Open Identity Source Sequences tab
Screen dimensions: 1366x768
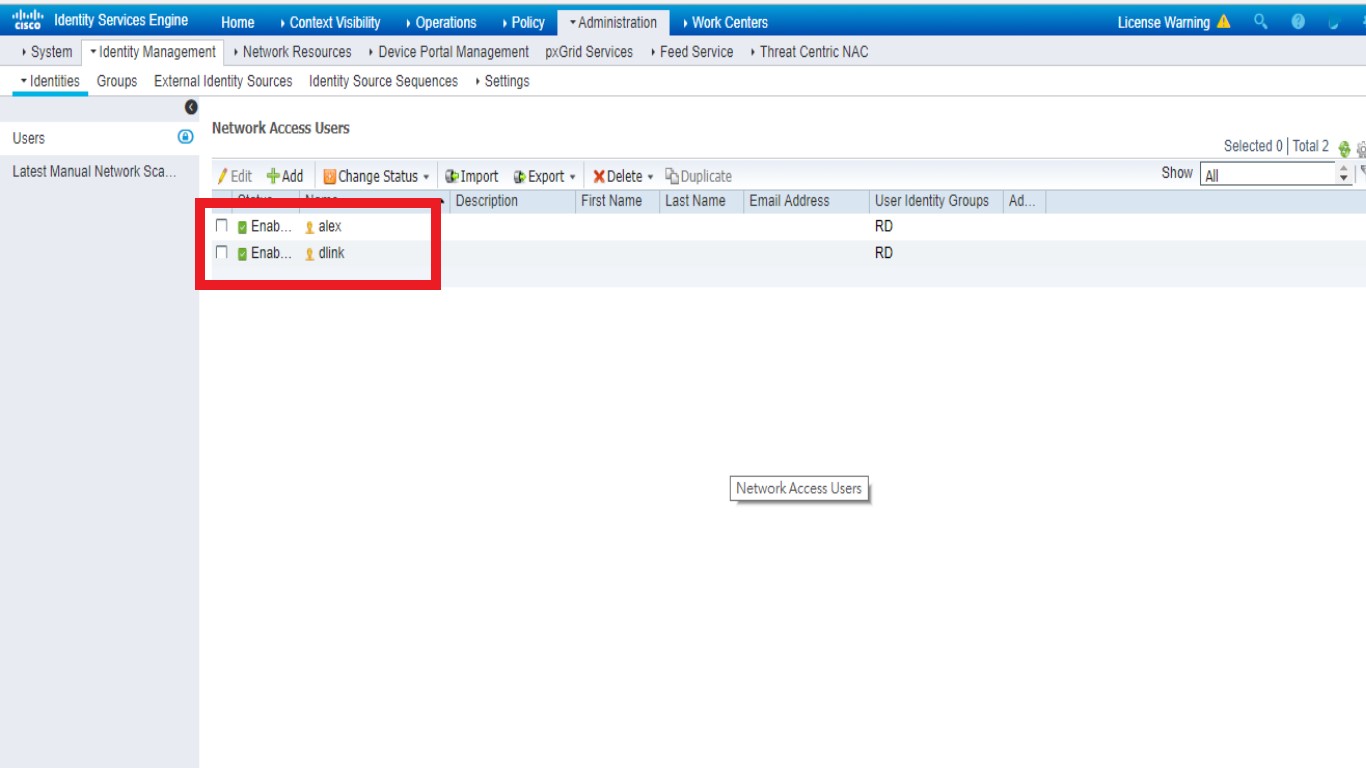point(383,81)
